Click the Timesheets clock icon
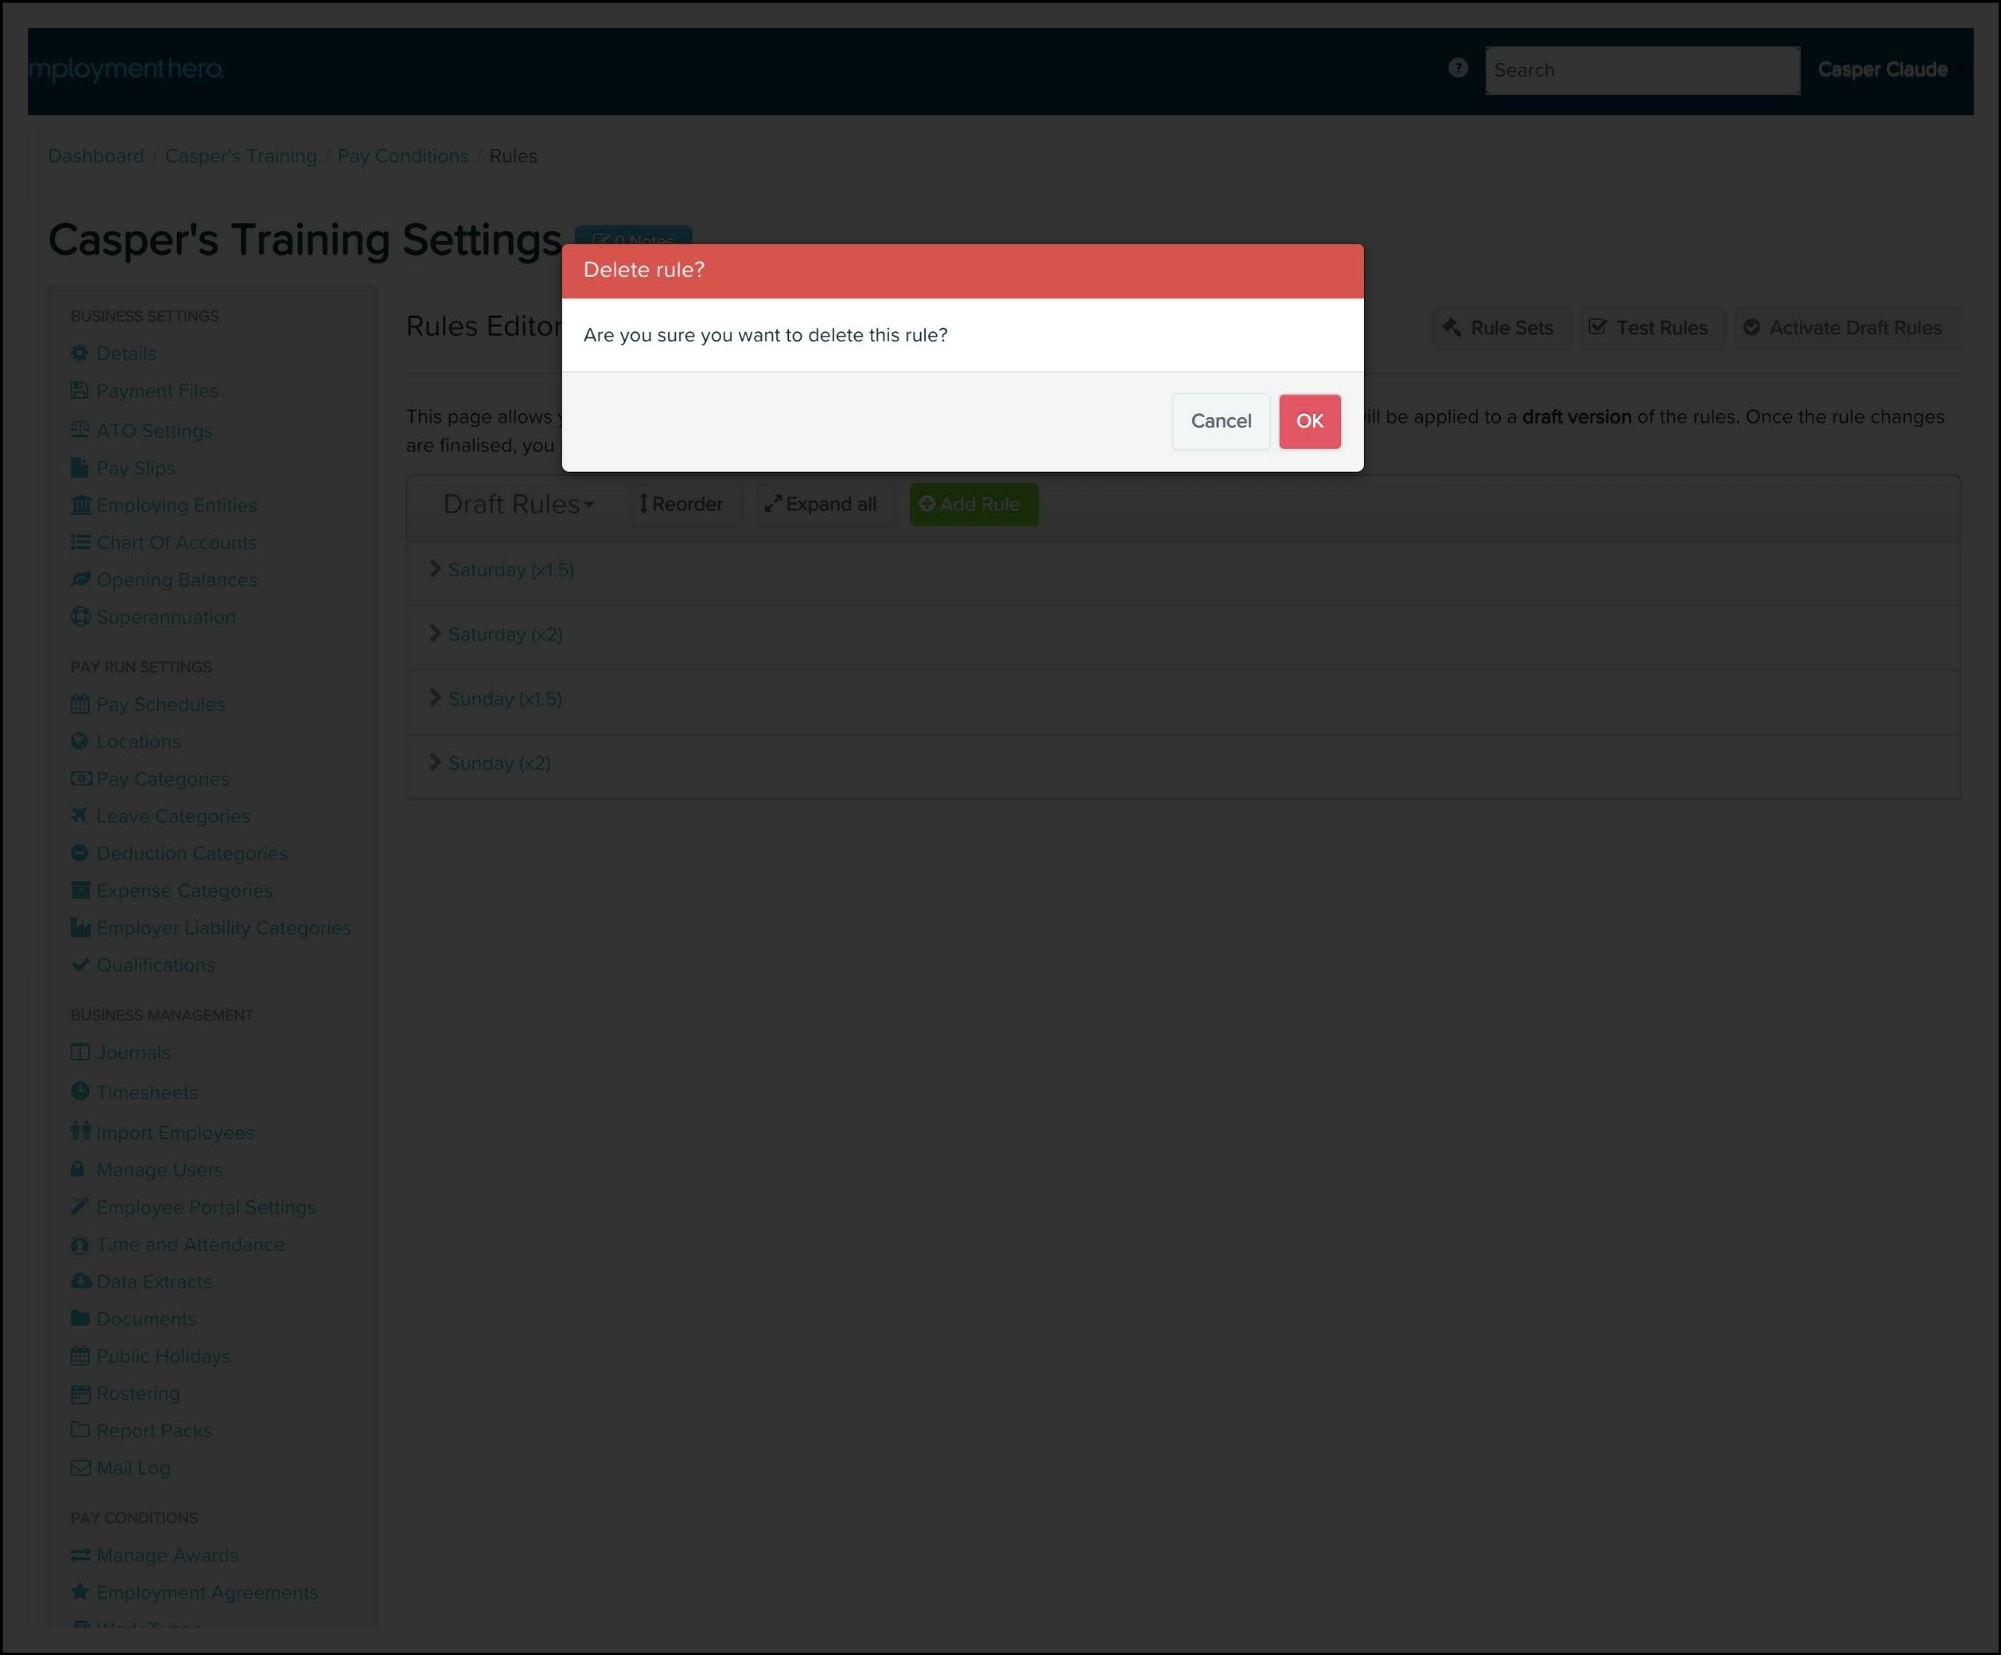The image size is (2001, 1655). click(x=80, y=1091)
